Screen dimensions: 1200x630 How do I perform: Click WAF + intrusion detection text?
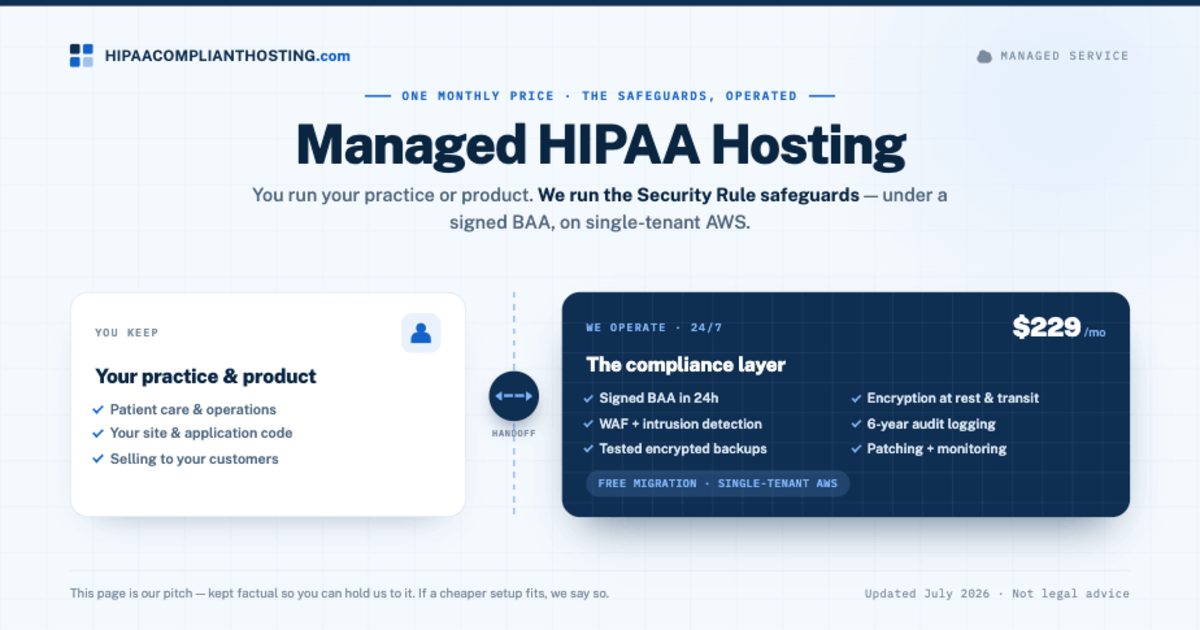point(681,424)
